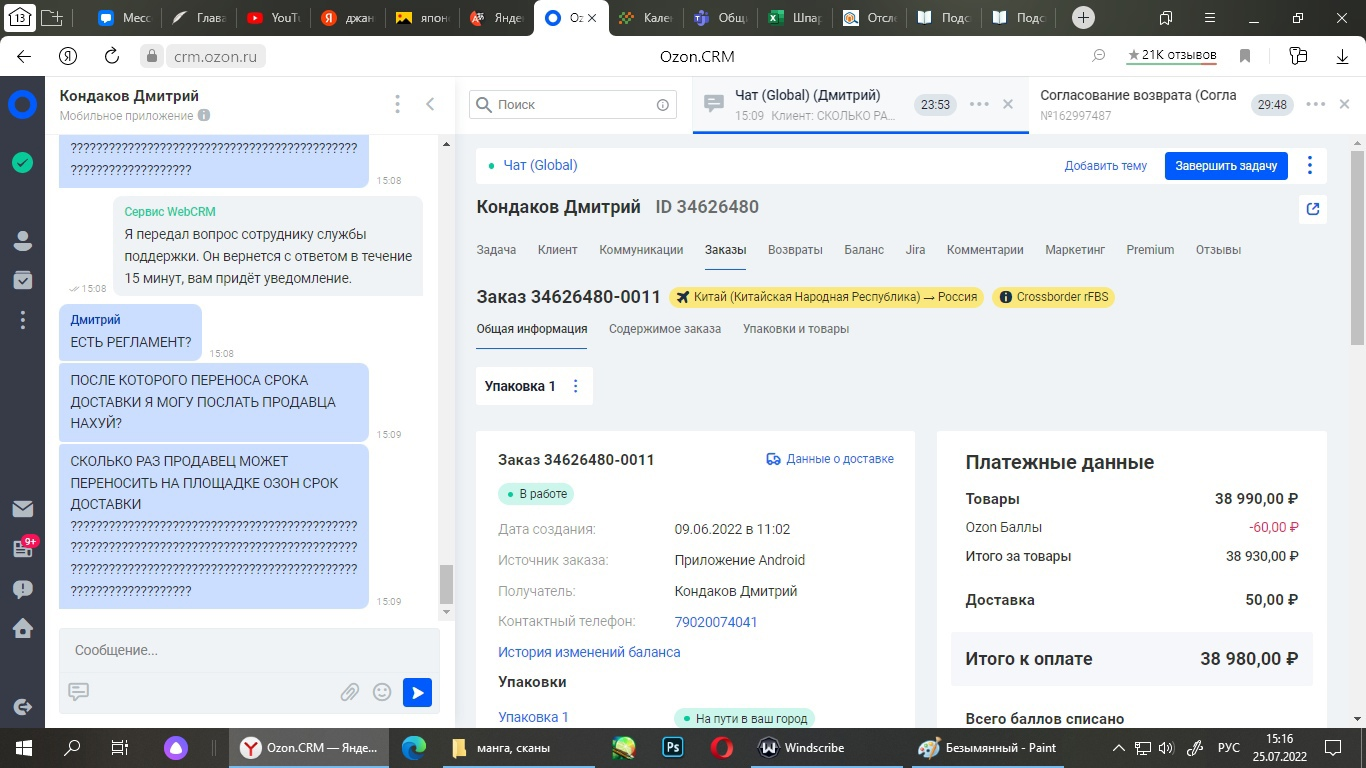The width and height of the screenshot is (1366, 768).
Task: Close the Чат (Global) (Дмитрий) task tab
Action: [x=1008, y=104]
